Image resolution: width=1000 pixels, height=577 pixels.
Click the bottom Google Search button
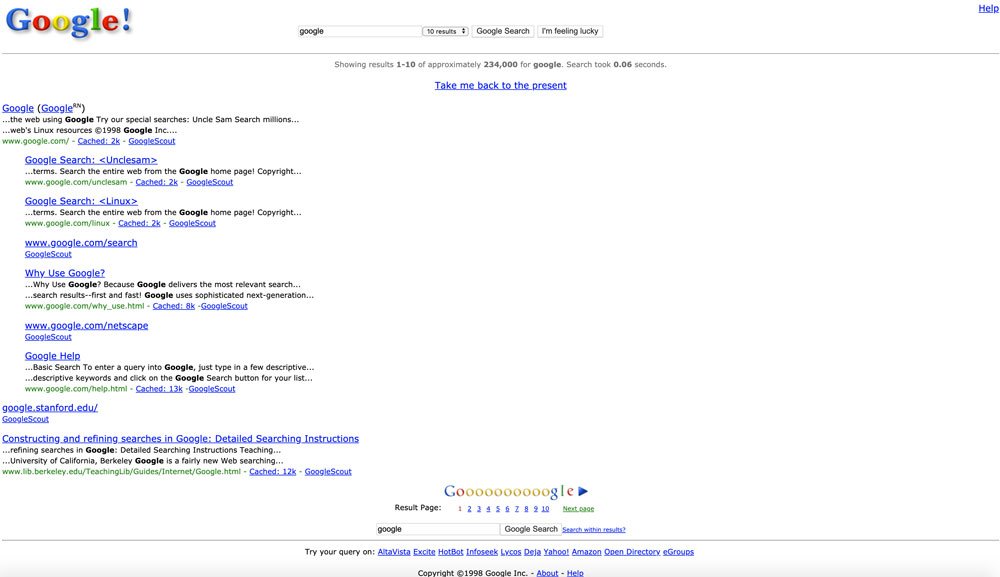click(x=531, y=529)
